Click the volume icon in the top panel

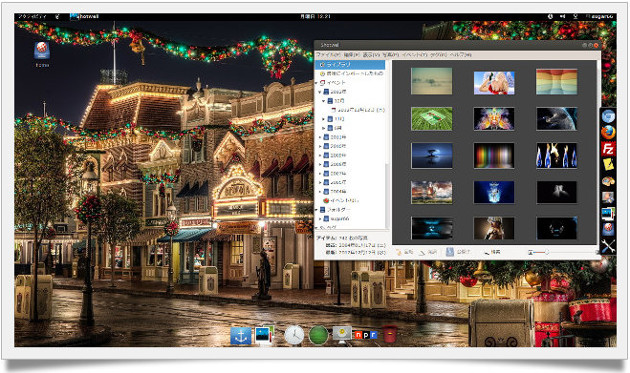[563, 16]
